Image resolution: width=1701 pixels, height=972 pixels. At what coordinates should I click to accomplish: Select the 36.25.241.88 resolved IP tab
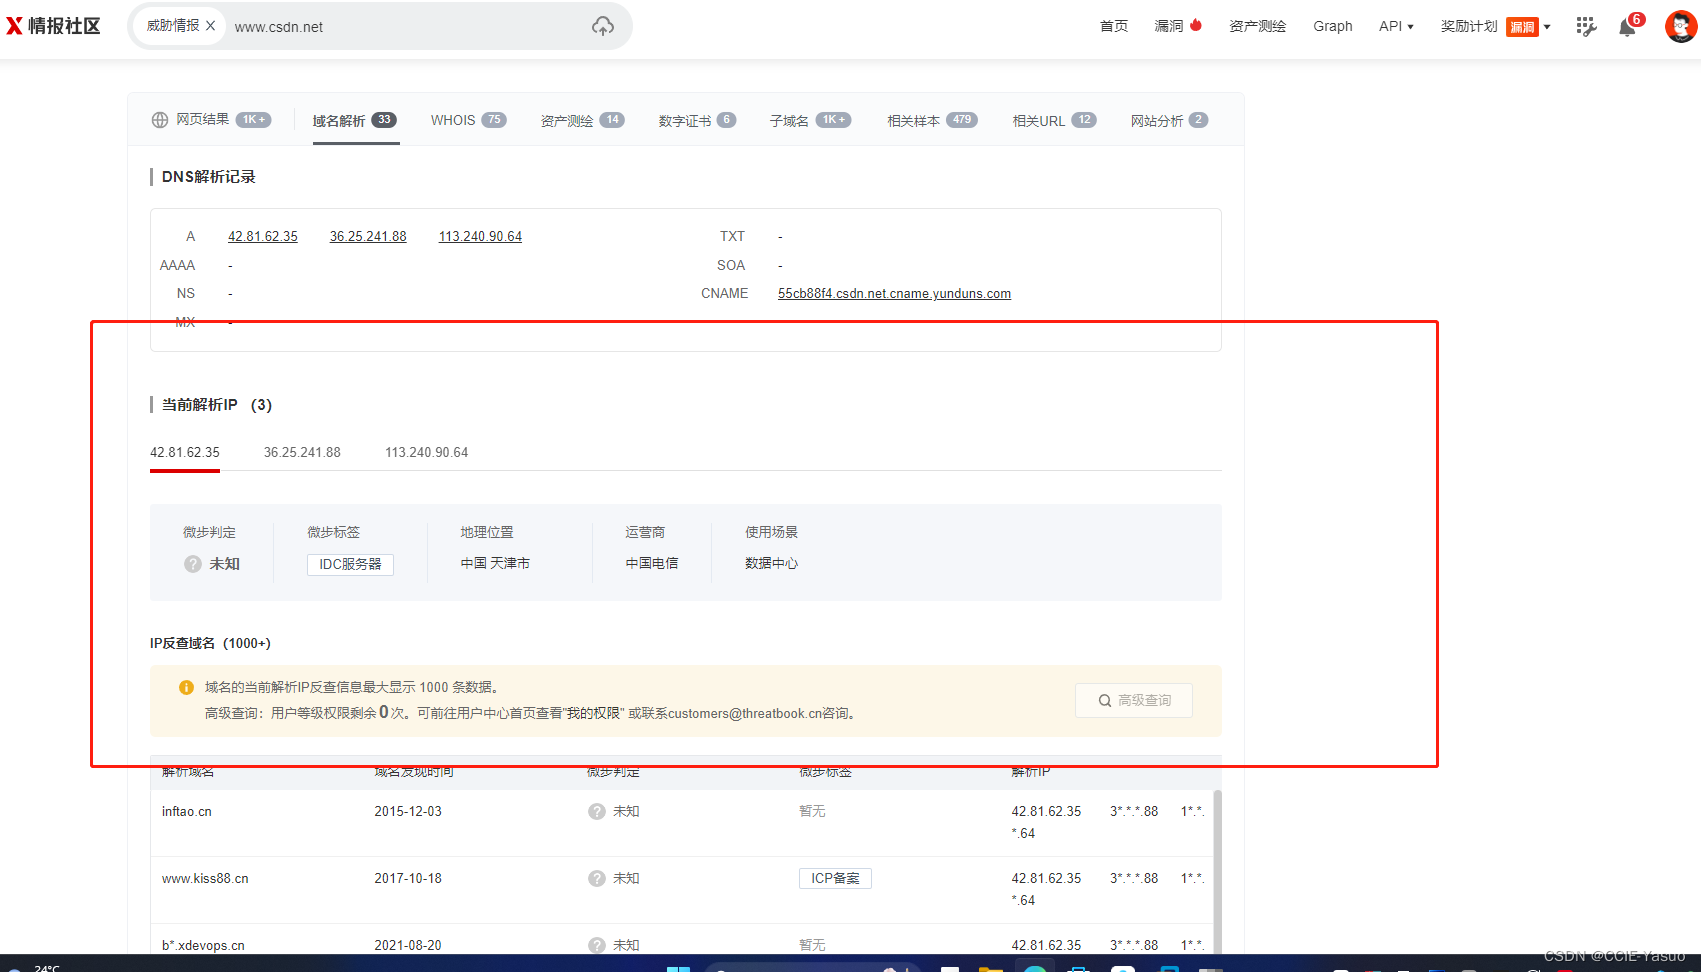[x=302, y=453]
